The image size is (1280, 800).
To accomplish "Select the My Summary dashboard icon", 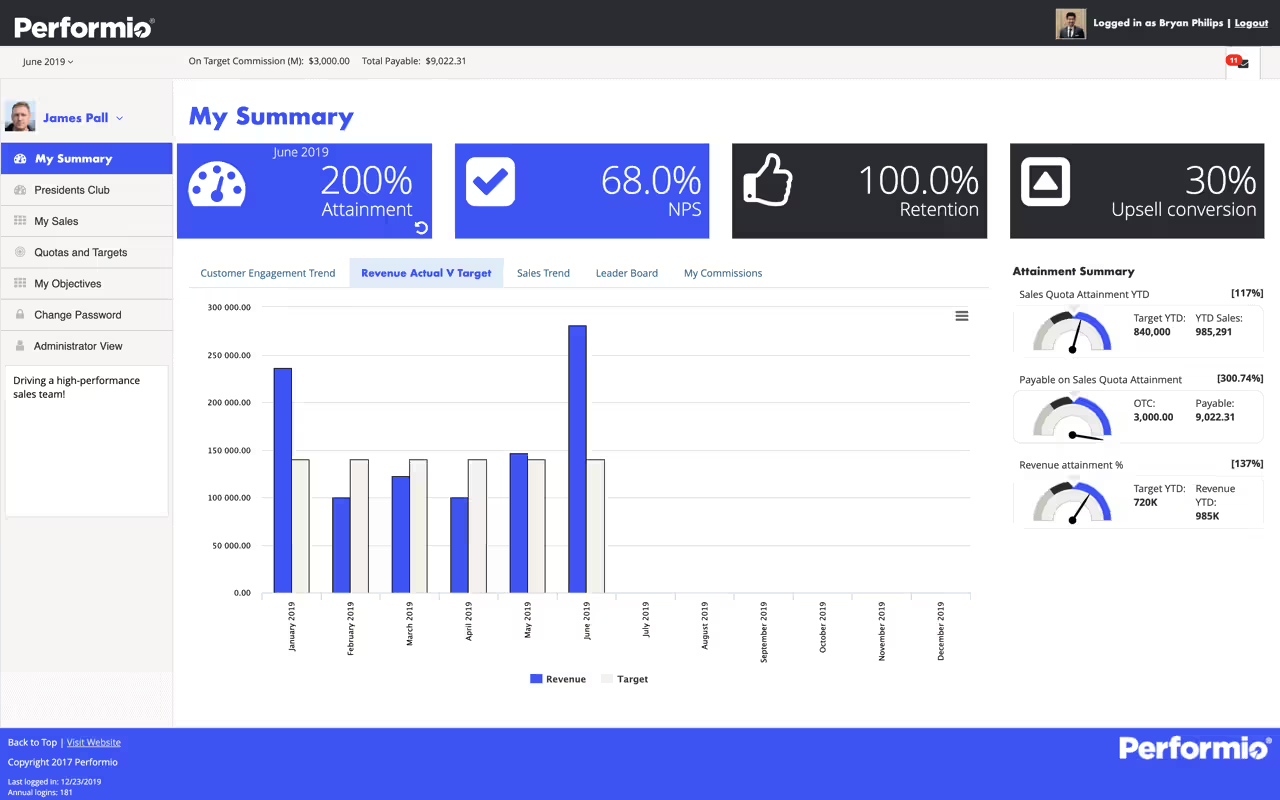I will 22,158.
